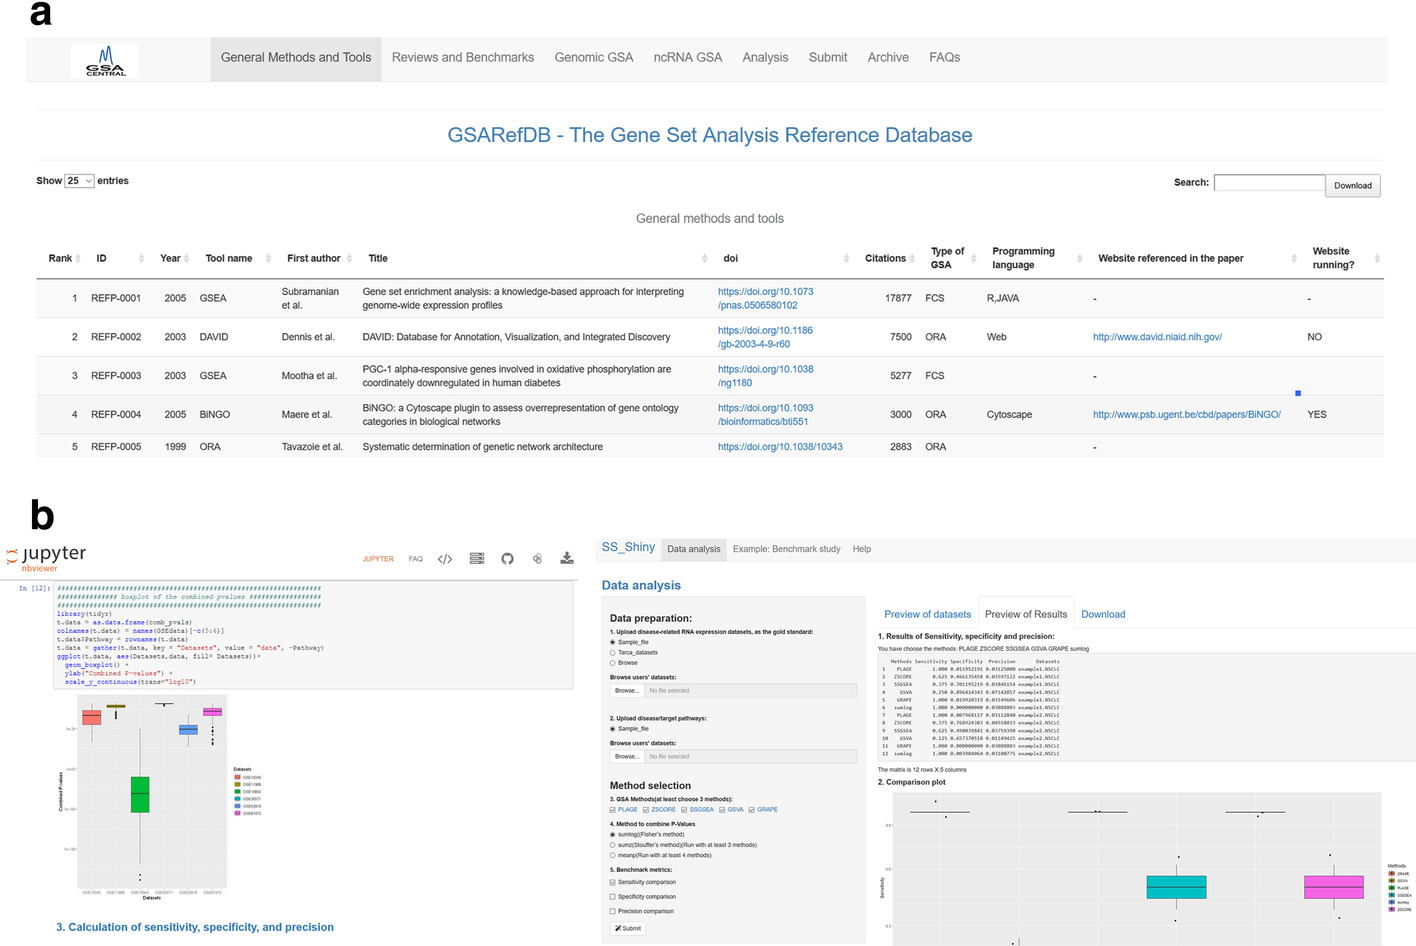Enable Specificity comparison checkbox
This screenshot has height=946, width=1416.
coord(613,897)
